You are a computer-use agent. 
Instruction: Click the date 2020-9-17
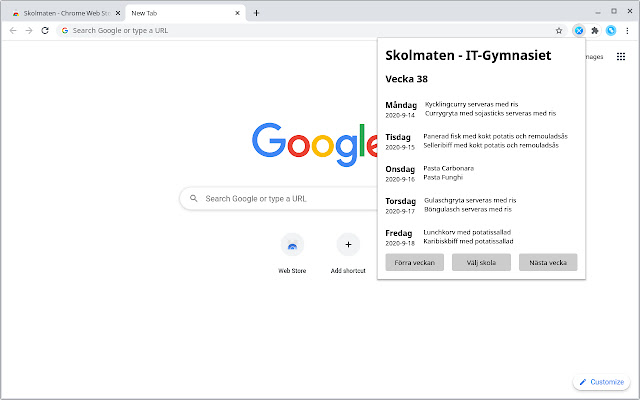coord(400,211)
